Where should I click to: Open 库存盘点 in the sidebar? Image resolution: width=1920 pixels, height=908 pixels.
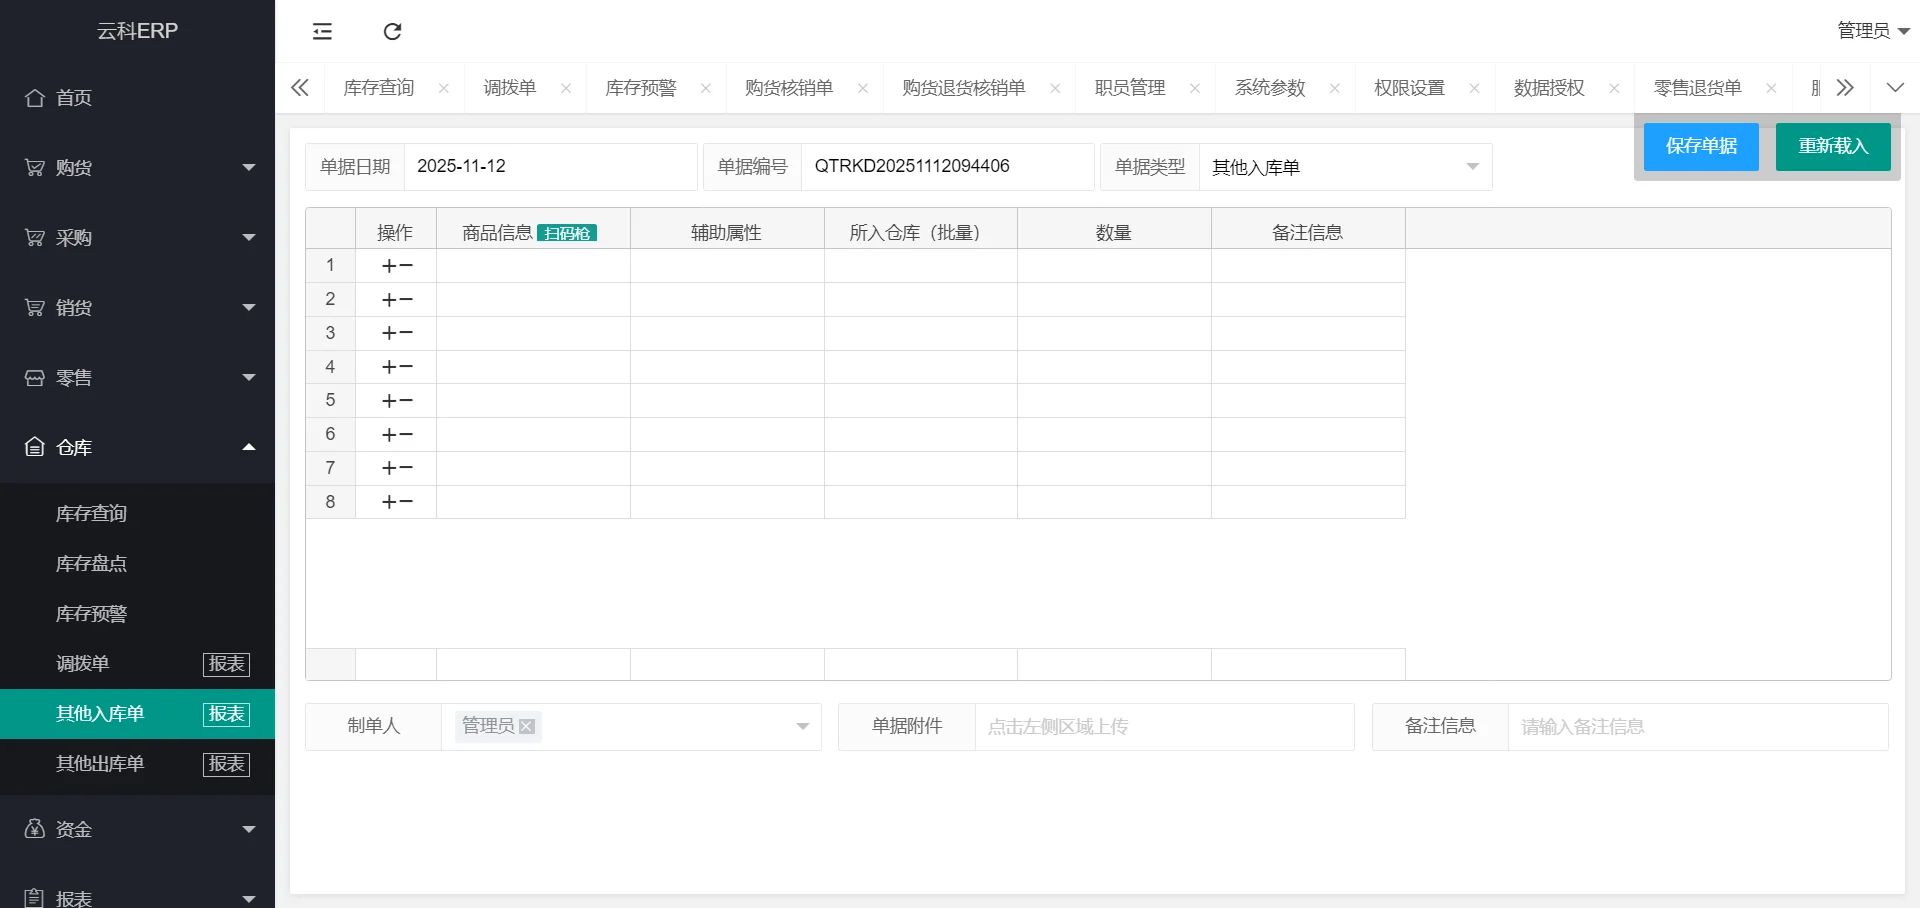coord(92,564)
